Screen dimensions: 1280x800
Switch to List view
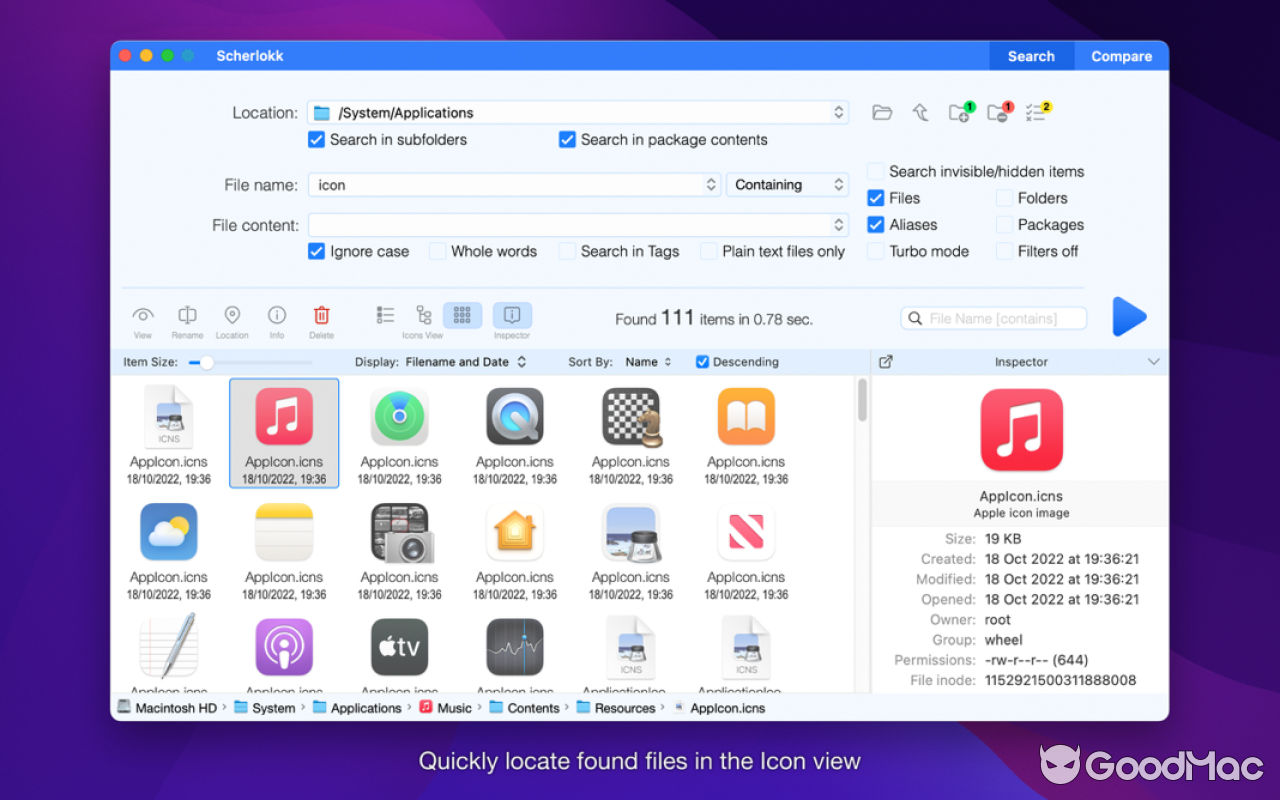tap(385, 313)
